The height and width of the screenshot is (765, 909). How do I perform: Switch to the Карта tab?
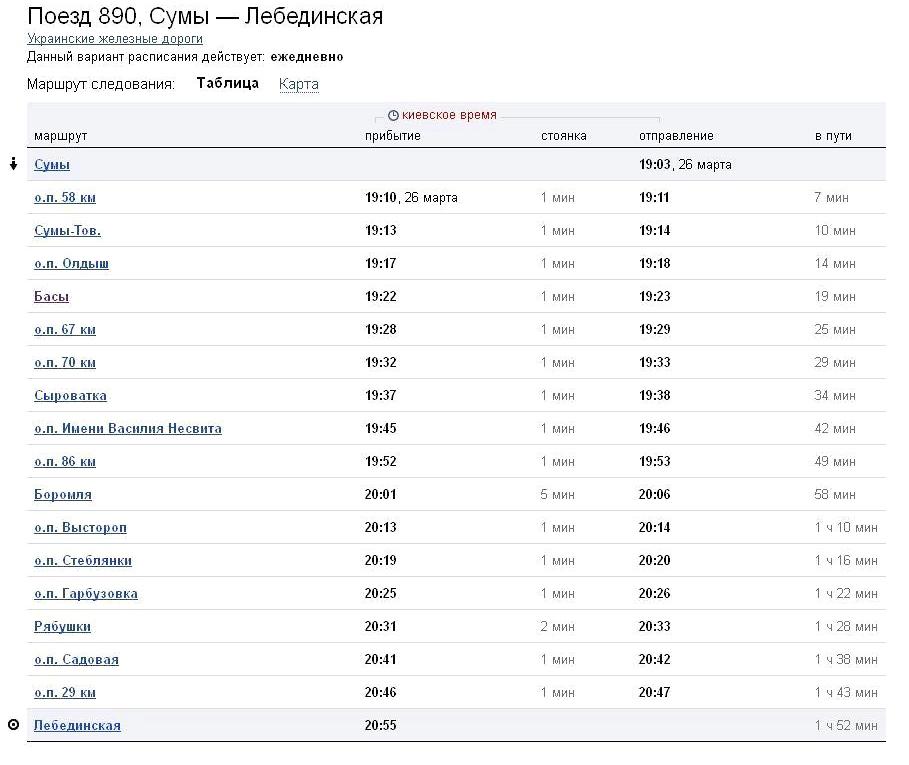coord(299,84)
